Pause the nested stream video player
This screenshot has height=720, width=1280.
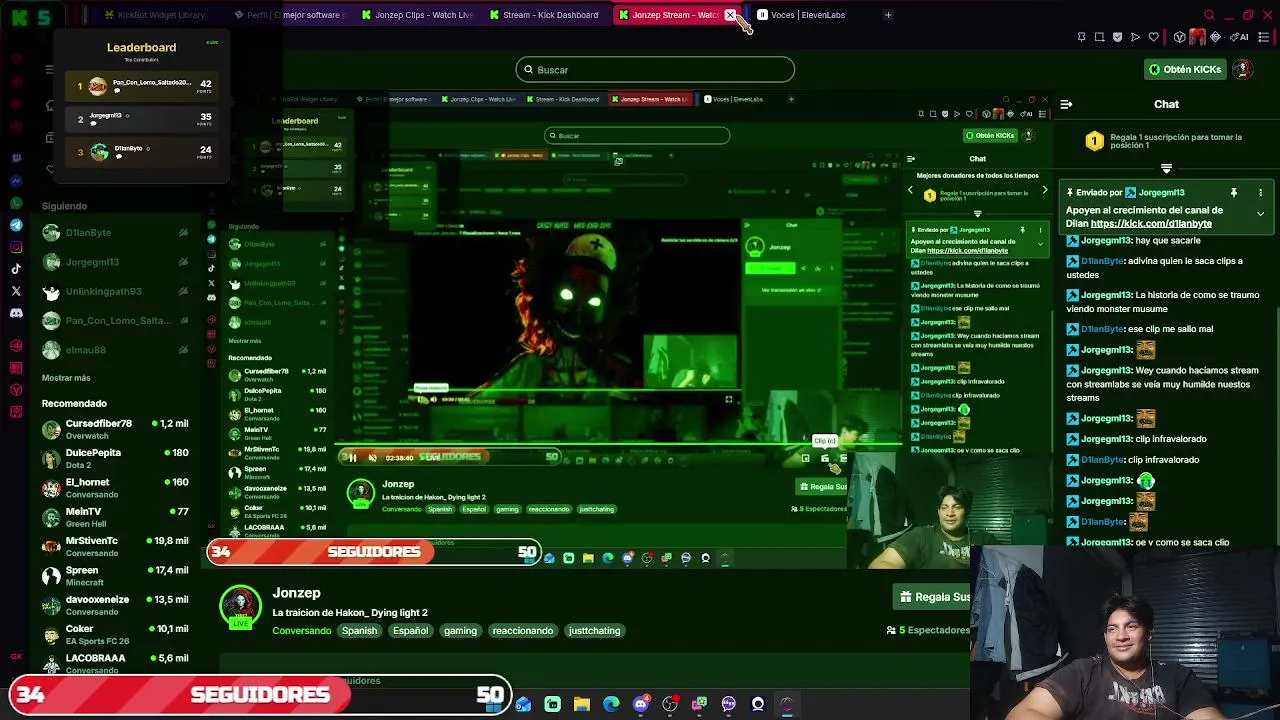click(351, 457)
